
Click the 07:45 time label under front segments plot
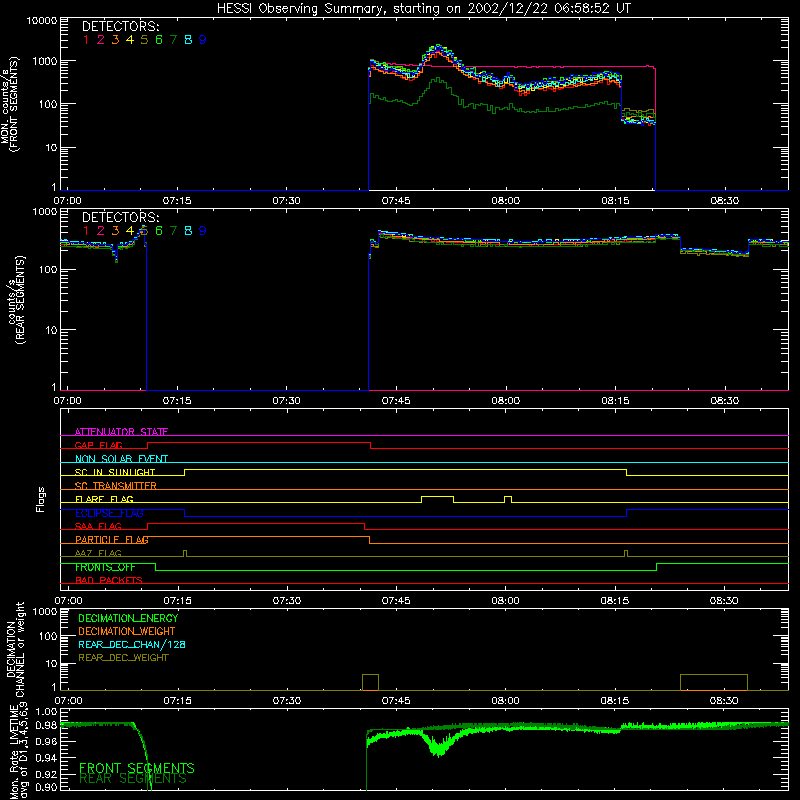[x=396, y=201]
